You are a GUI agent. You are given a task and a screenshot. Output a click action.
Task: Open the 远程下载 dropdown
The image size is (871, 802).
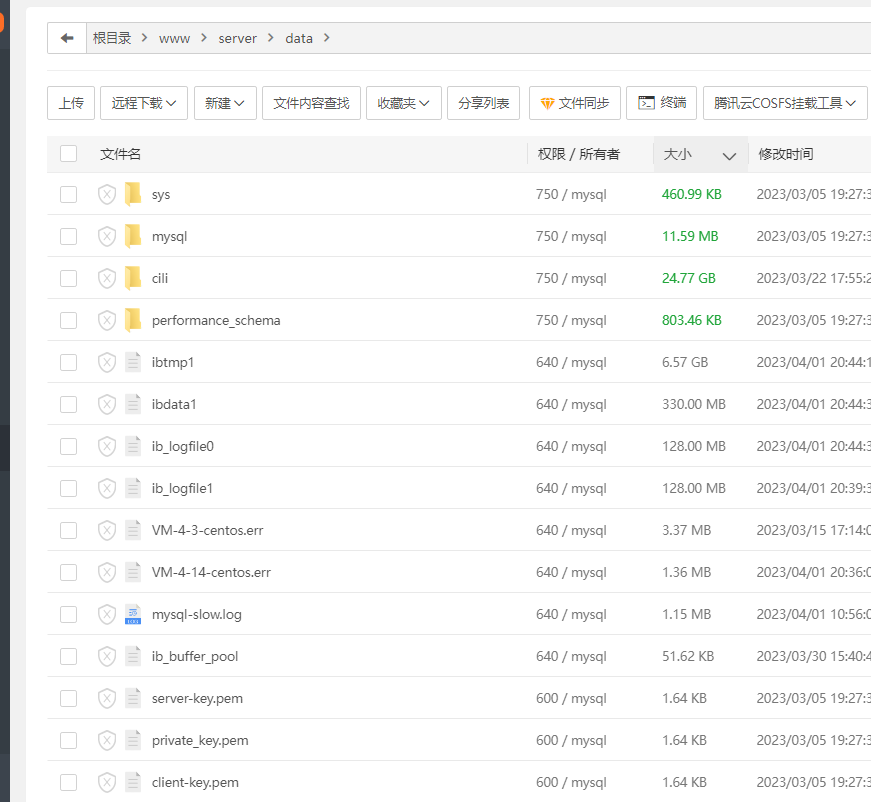tap(144, 103)
